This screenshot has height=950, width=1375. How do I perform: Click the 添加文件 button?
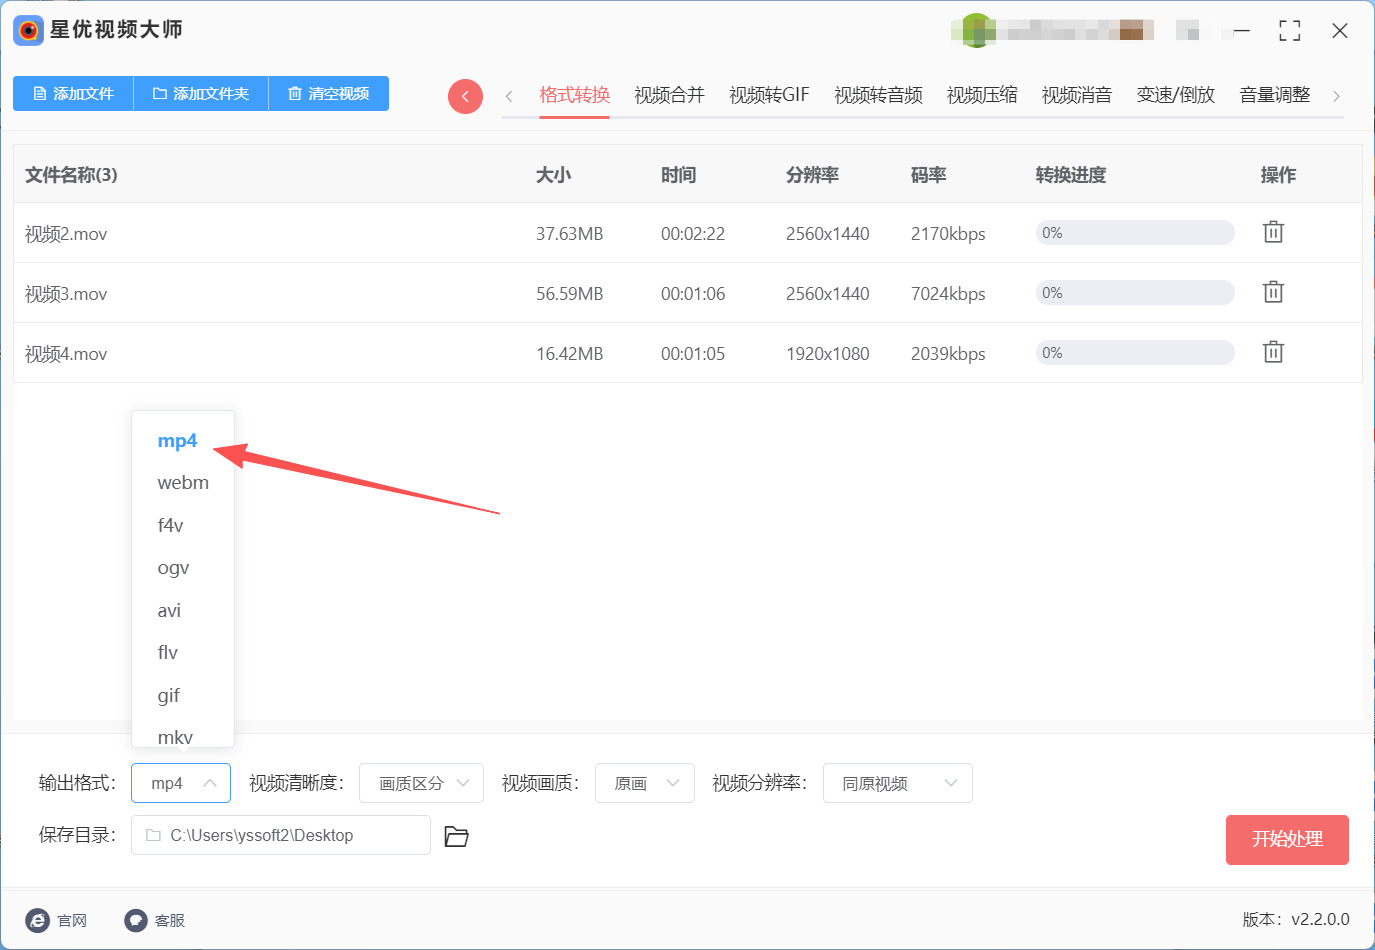[73, 93]
